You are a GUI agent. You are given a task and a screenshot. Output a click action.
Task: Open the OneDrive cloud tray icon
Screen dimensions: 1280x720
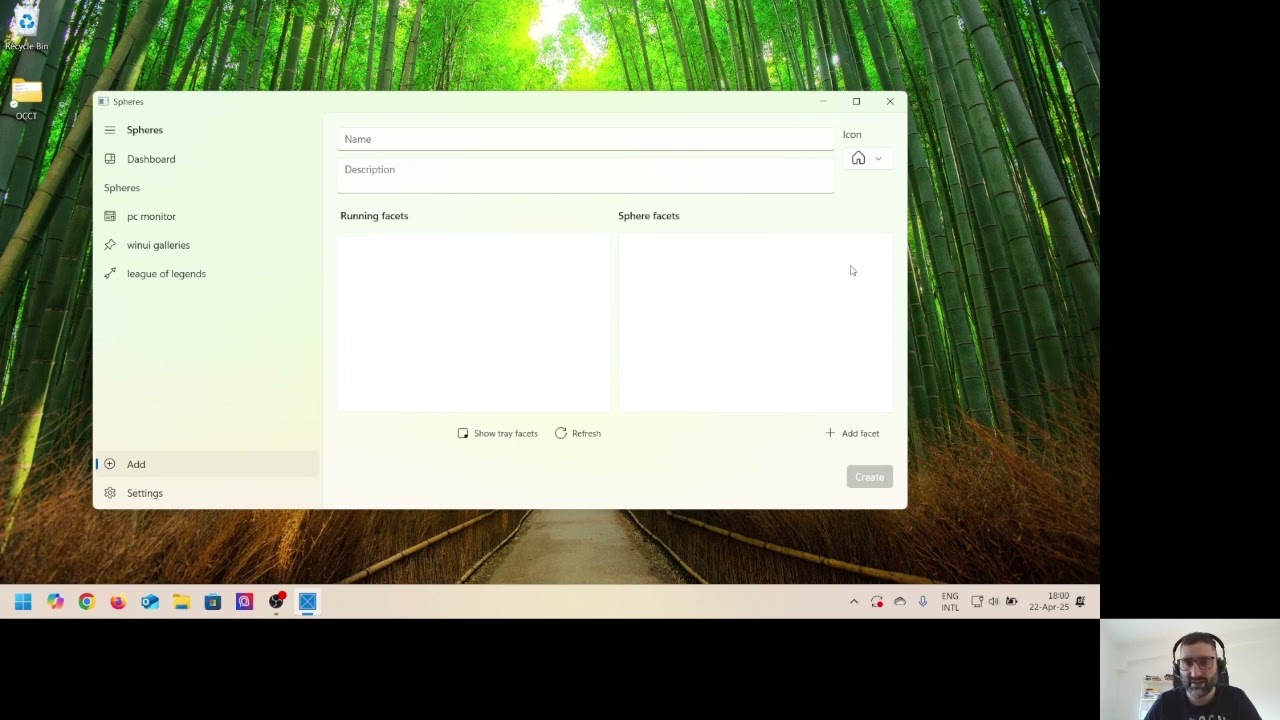pos(900,601)
